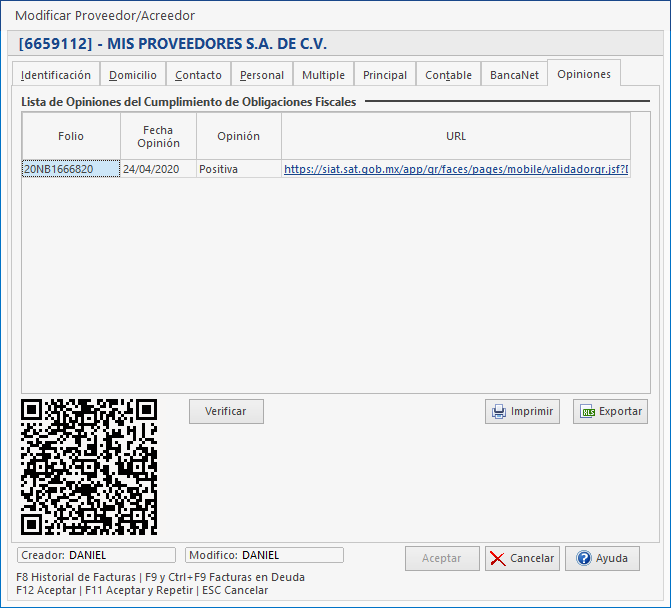Open the Domicilio tab
The height and width of the screenshot is (608, 671).
133,75
